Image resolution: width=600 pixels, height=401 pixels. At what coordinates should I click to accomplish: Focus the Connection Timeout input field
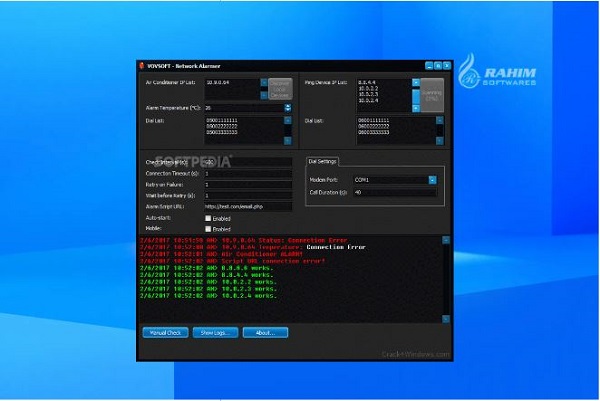click(x=248, y=173)
